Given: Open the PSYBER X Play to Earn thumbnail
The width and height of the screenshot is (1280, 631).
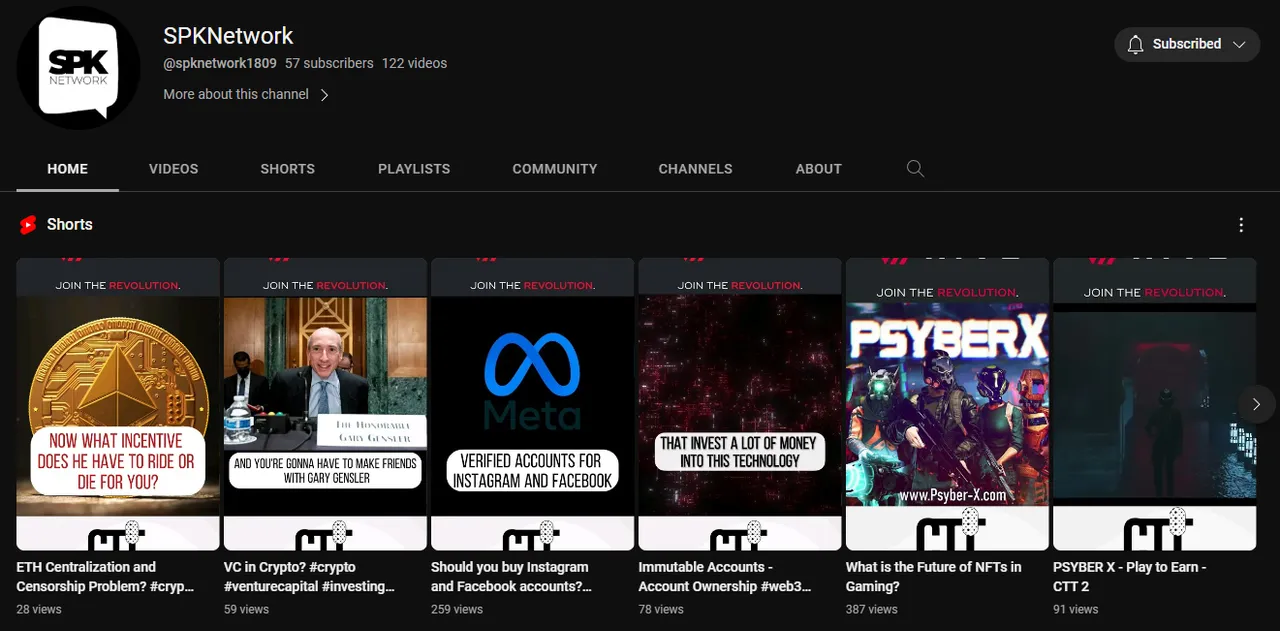Looking at the screenshot, I should [x=1155, y=404].
